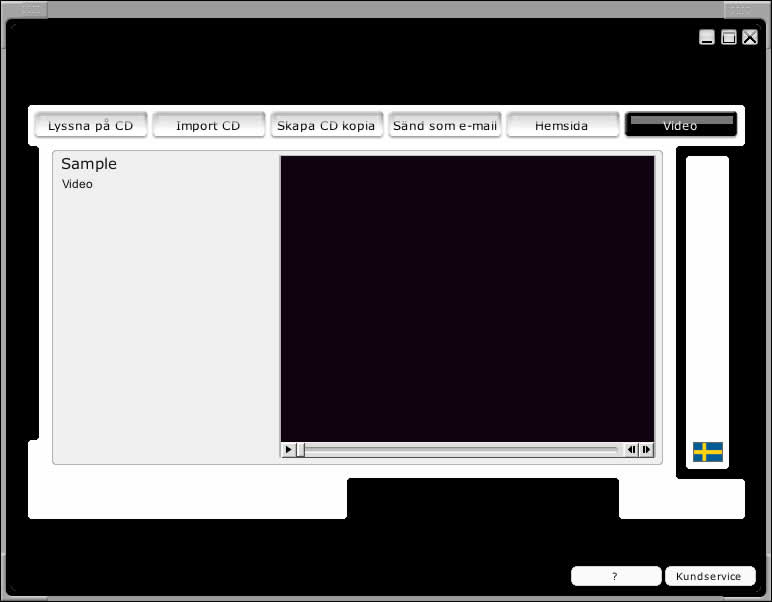This screenshot has height=602, width=772.
Task: Open Kundservice customer support
Action: [x=708, y=576]
